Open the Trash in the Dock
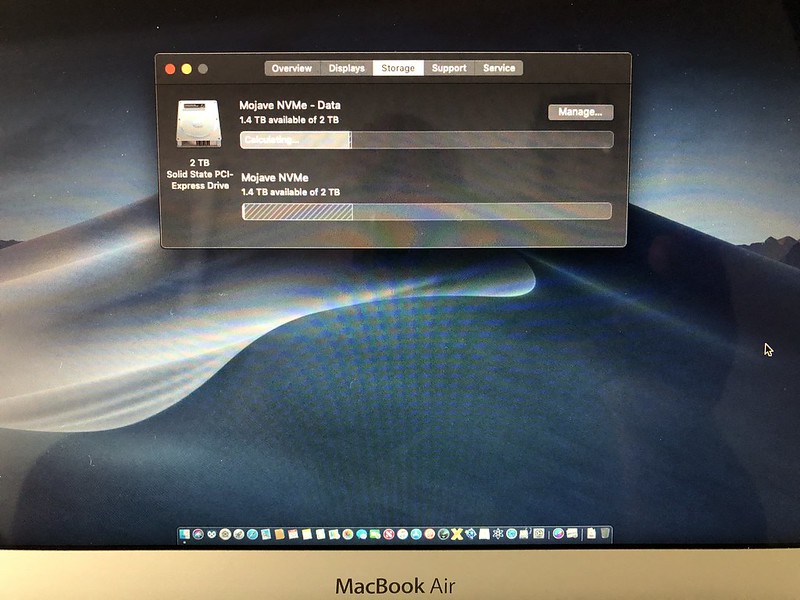The image size is (800, 600). pos(605,533)
